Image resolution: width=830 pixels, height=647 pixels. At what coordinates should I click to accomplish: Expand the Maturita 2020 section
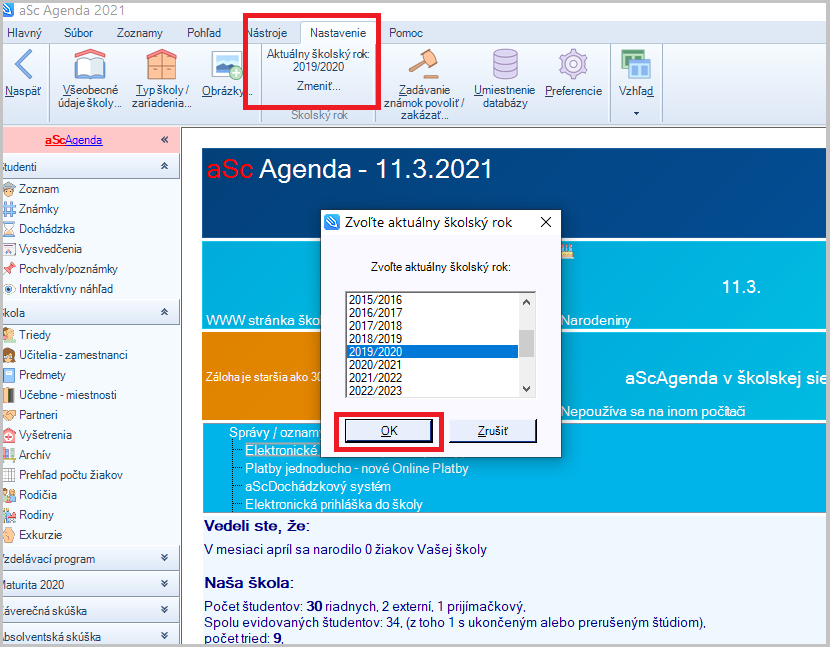(165, 583)
